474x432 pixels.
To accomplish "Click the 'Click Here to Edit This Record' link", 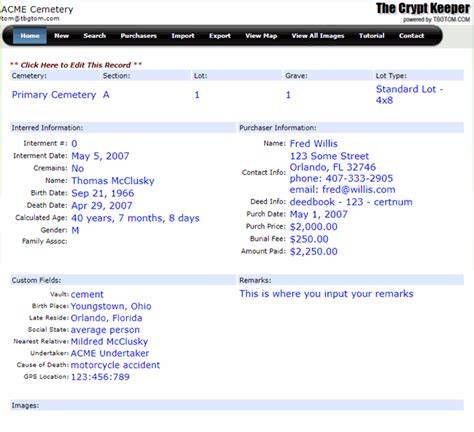I will click(x=76, y=65).
